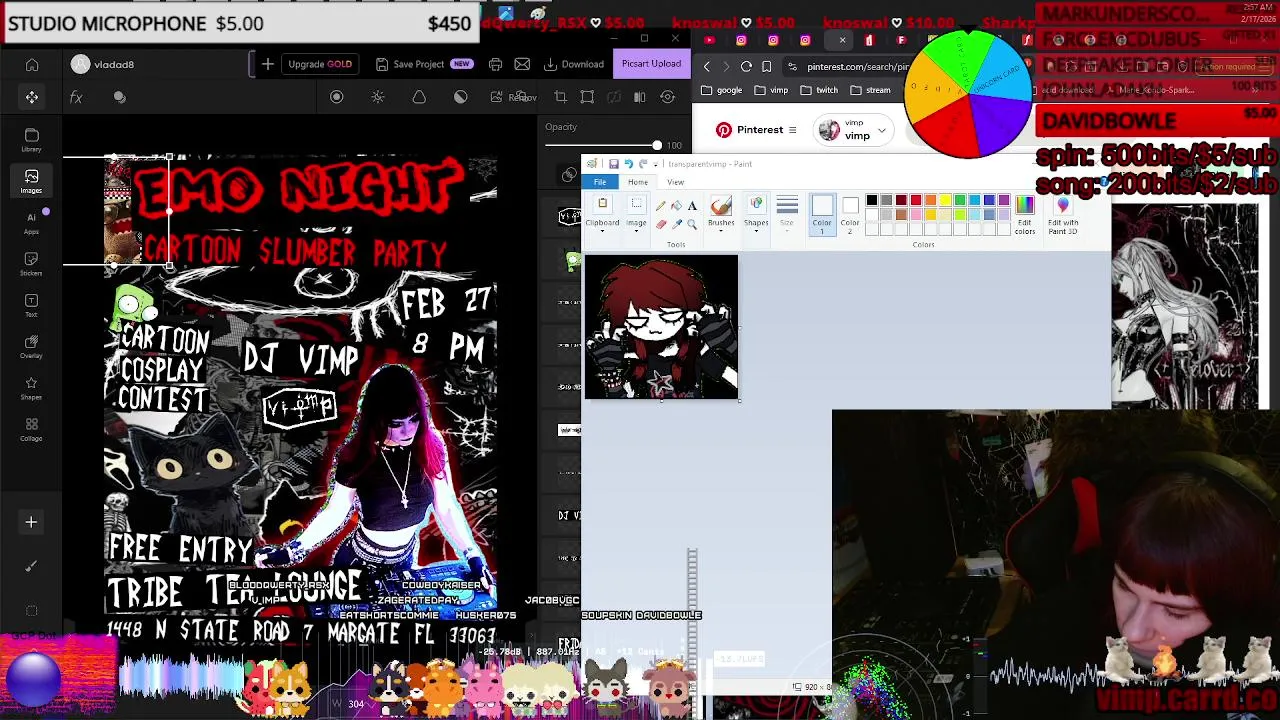Open the Pinterest hamburger menu
Viewport: 1280px width, 720px height.
pos(792,130)
